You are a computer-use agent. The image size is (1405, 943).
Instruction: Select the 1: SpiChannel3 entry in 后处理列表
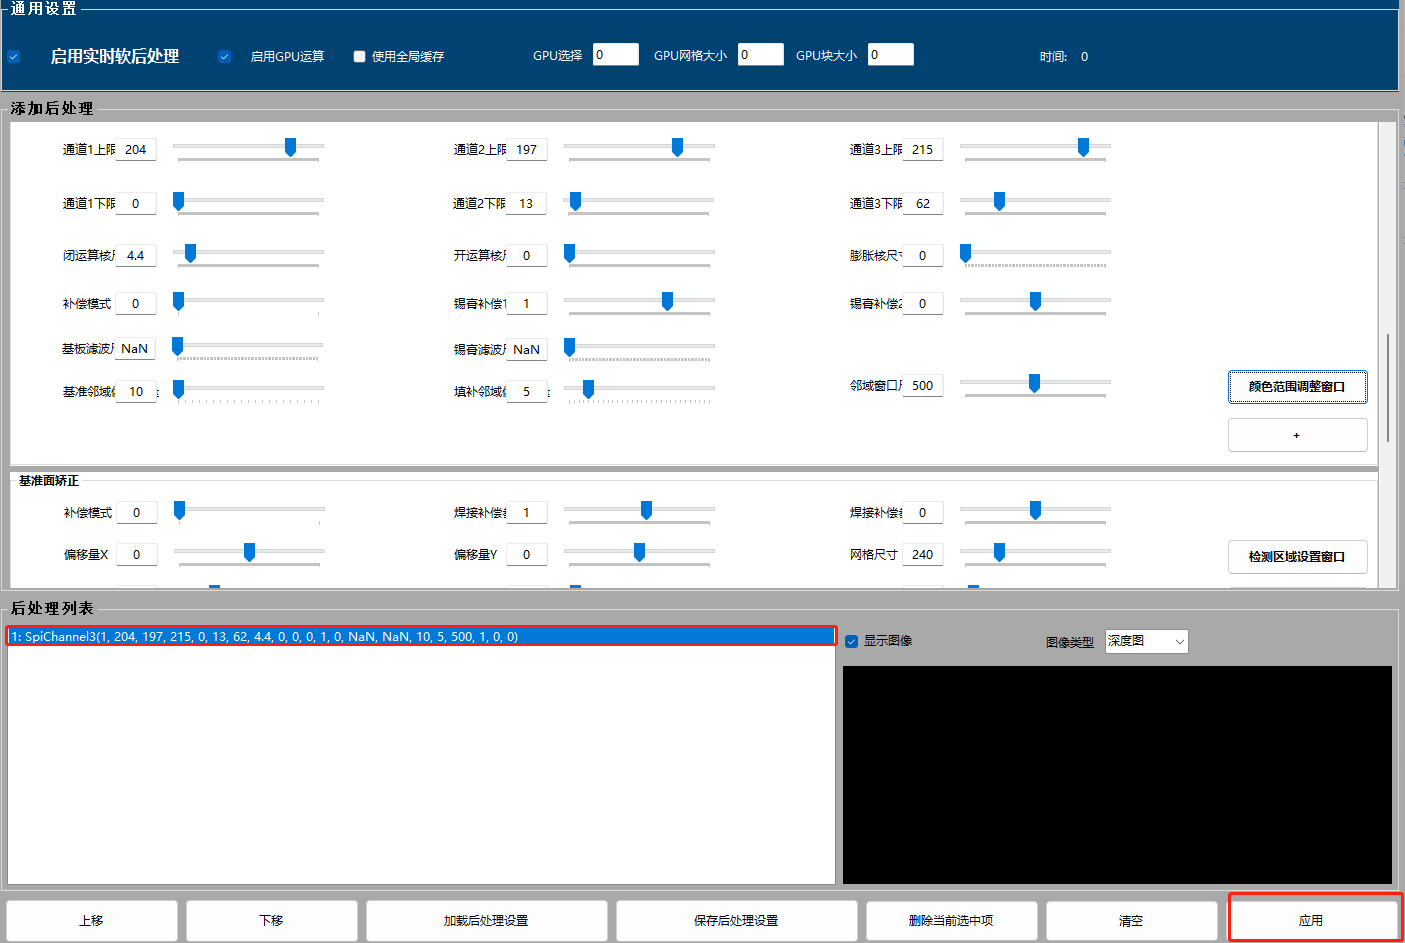click(421, 636)
